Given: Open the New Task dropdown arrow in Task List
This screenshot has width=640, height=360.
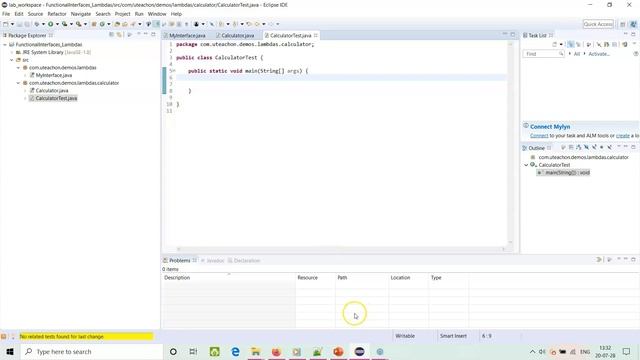Looking at the screenshot, I should [561, 44].
